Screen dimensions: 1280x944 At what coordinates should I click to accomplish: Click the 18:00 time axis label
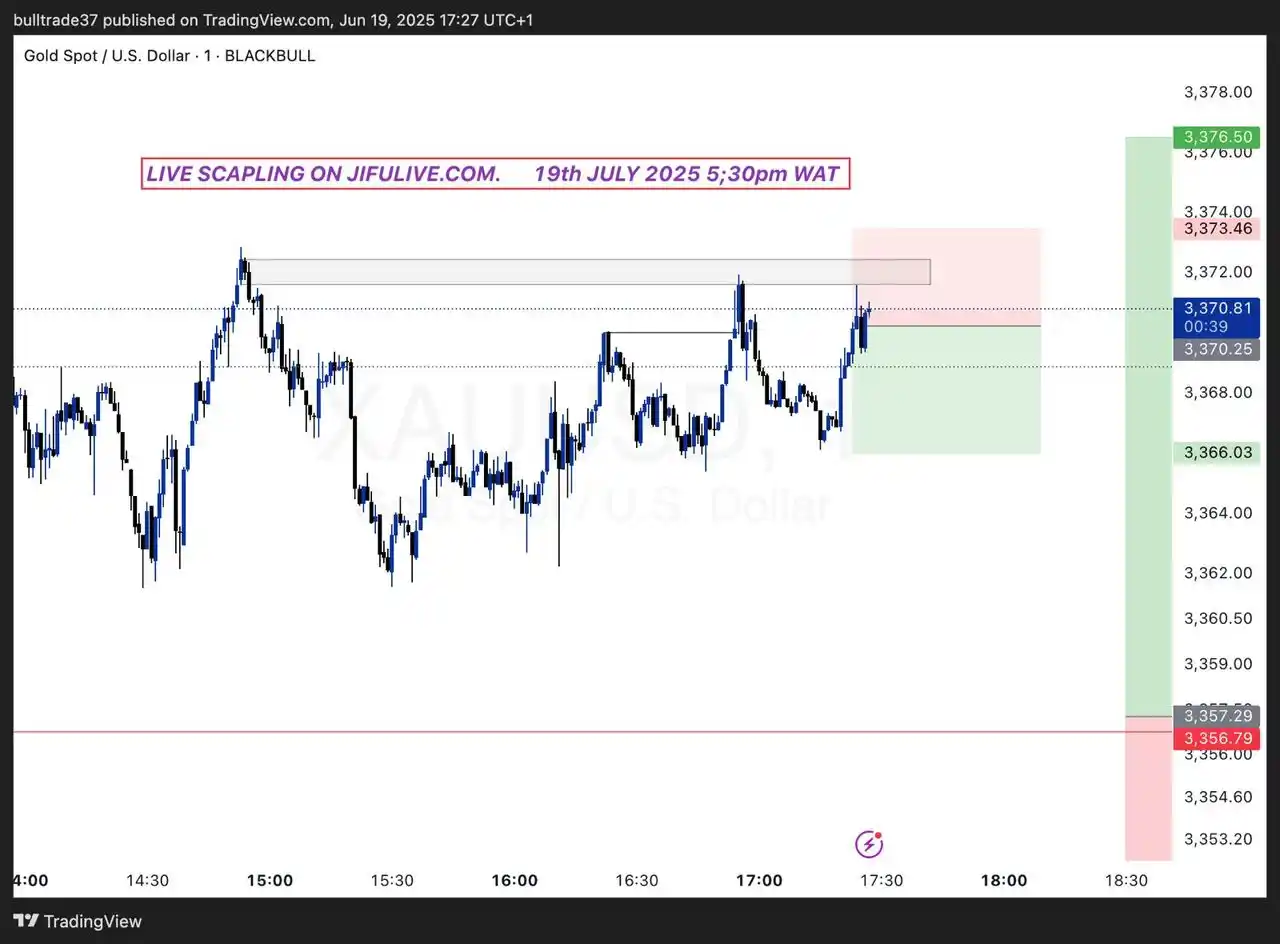pos(1004,881)
